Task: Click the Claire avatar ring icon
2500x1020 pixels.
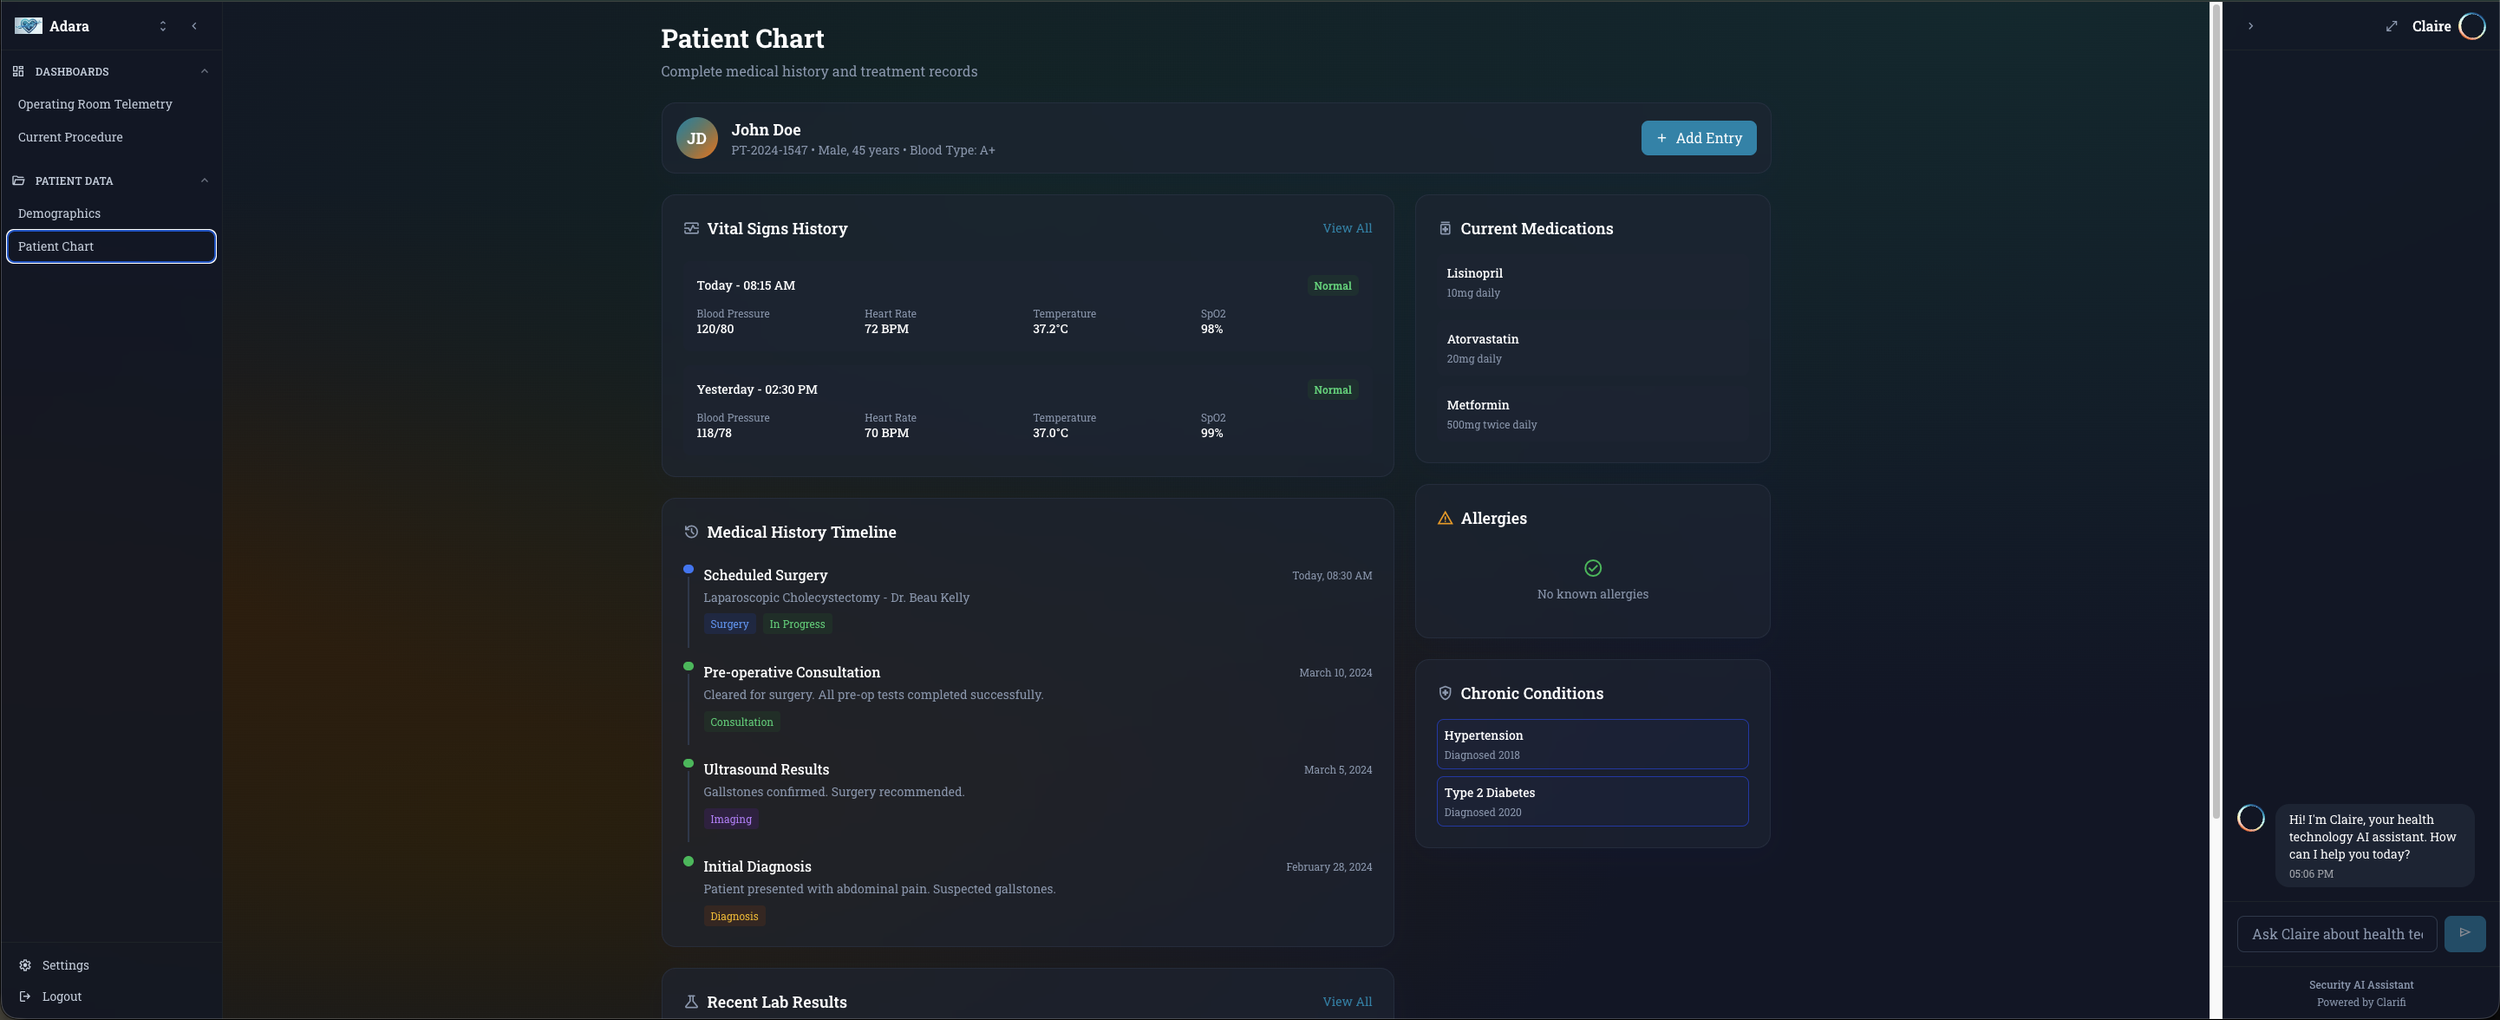Action: [2471, 26]
